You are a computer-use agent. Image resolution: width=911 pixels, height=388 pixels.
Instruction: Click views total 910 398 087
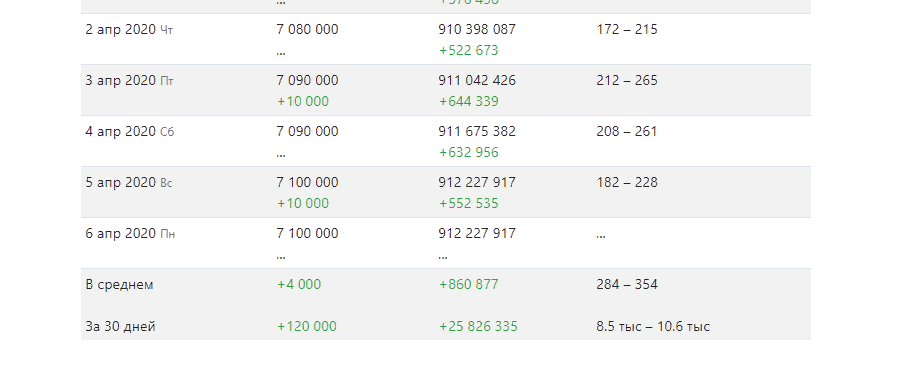pos(477,30)
